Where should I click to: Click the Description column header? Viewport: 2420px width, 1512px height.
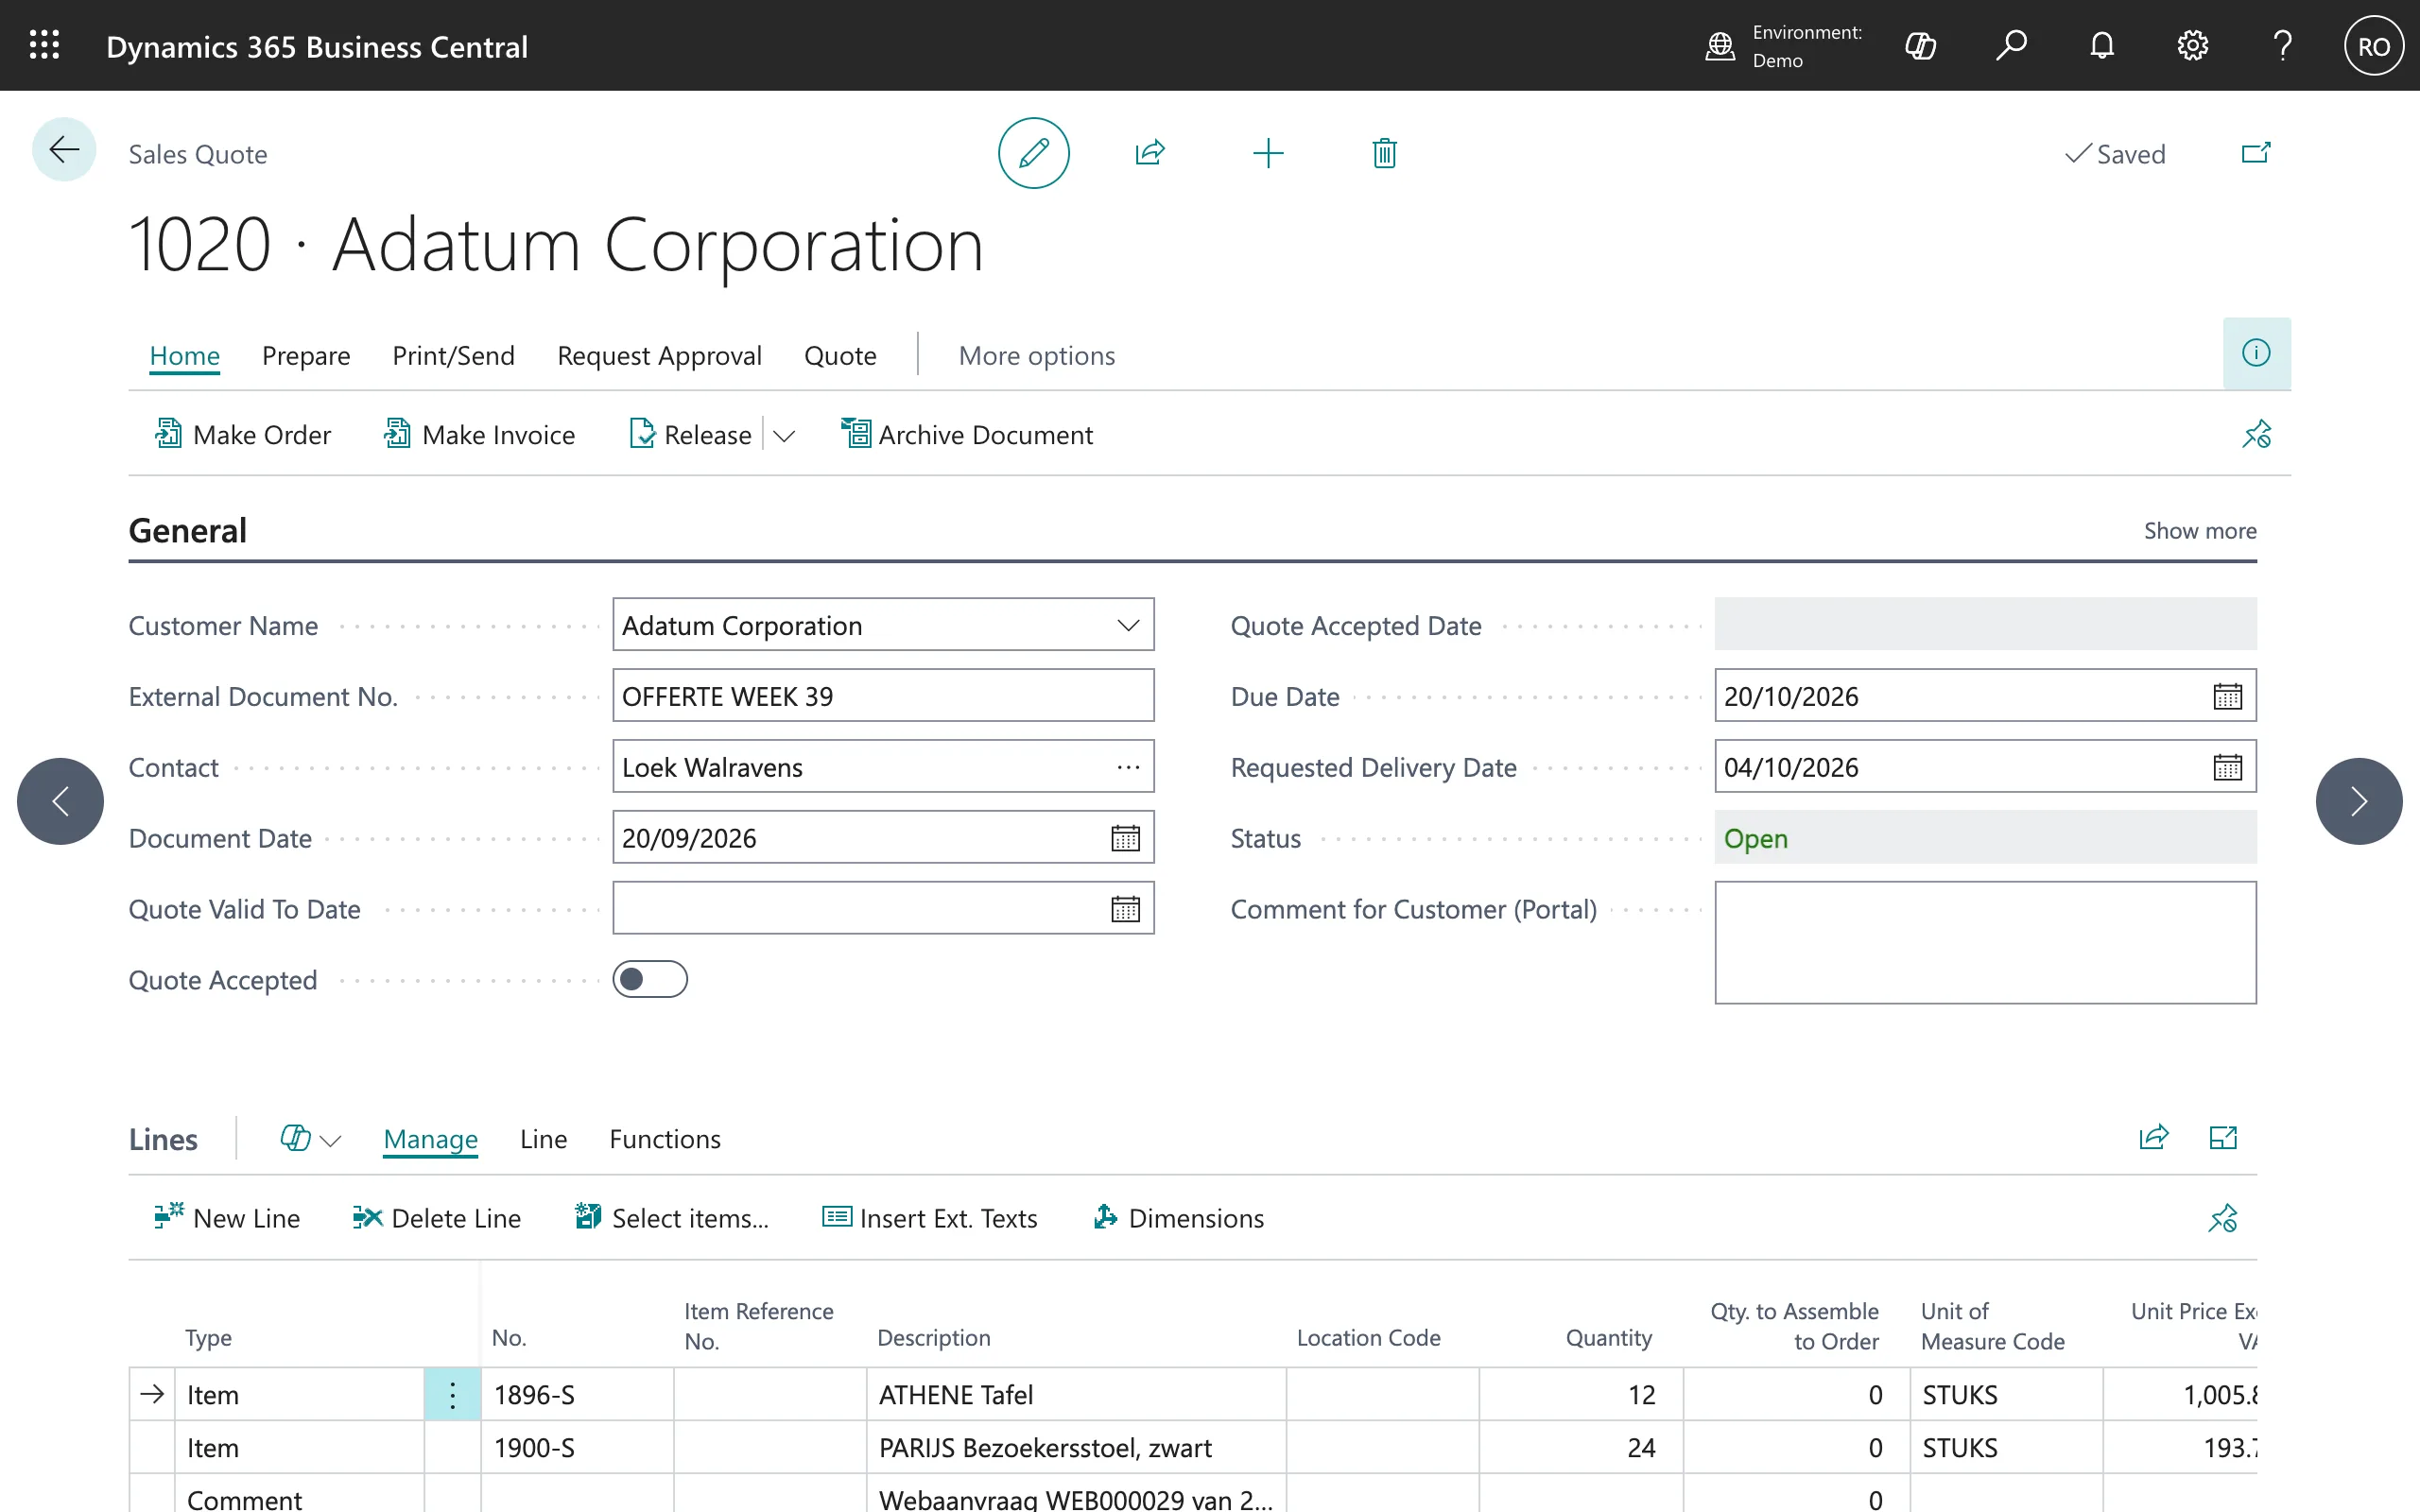click(x=934, y=1338)
